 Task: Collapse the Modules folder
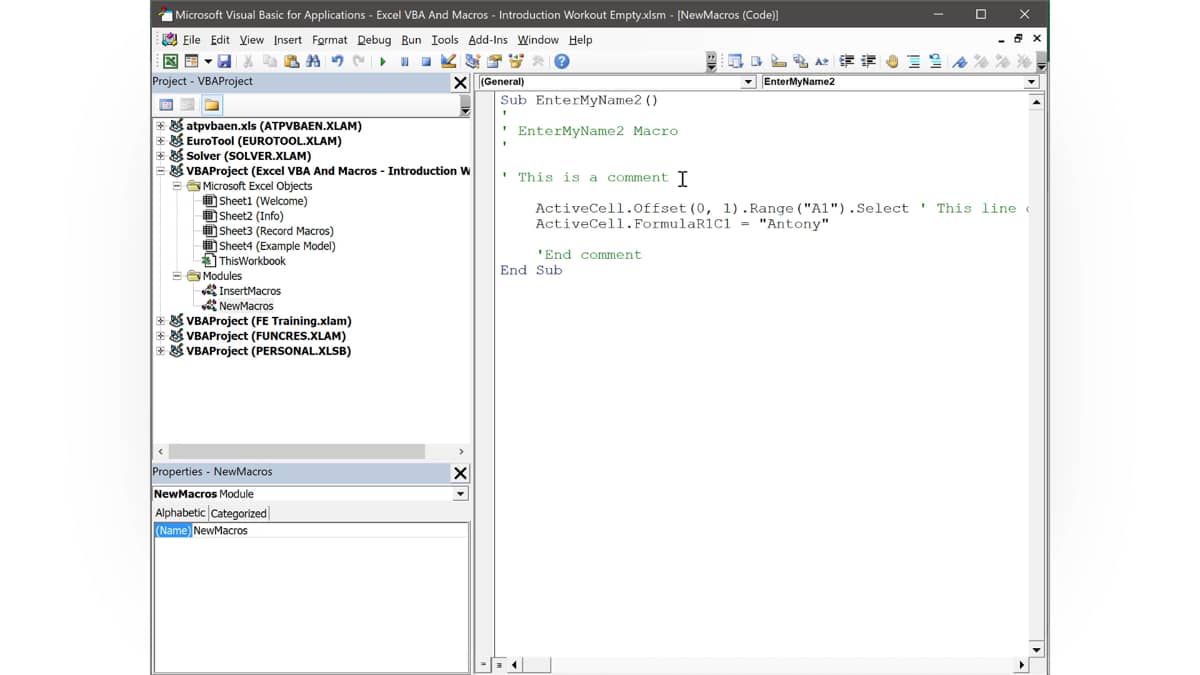click(177, 276)
